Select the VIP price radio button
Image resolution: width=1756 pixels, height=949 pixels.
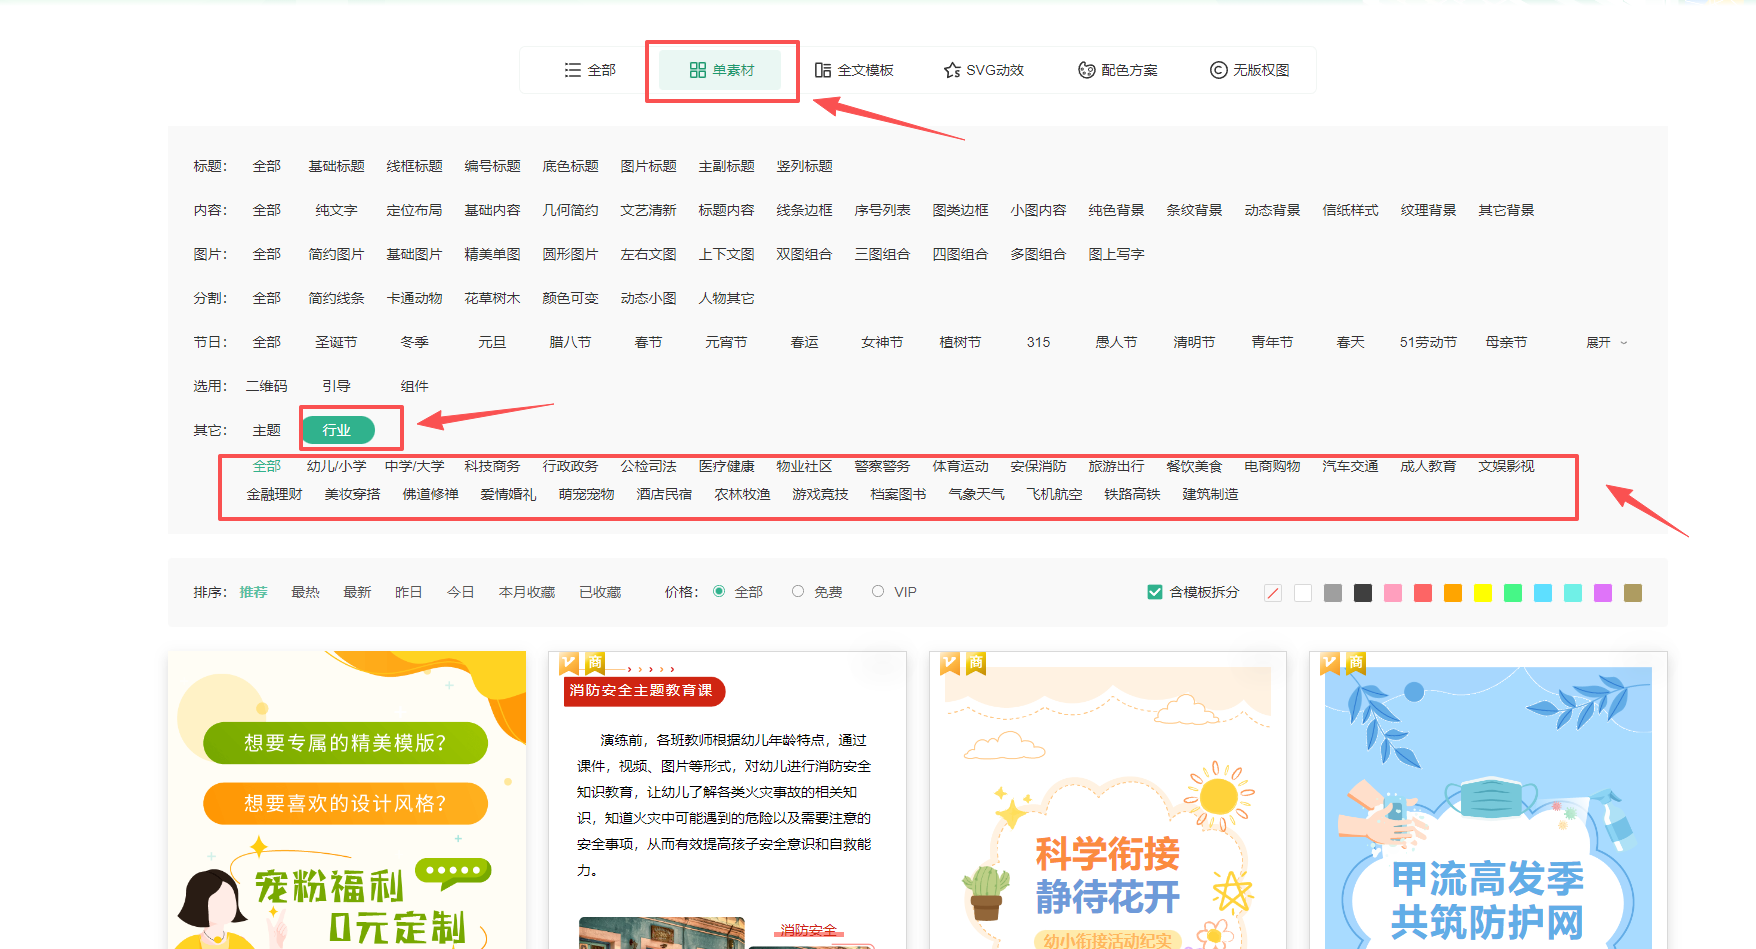click(x=878, y=591)
